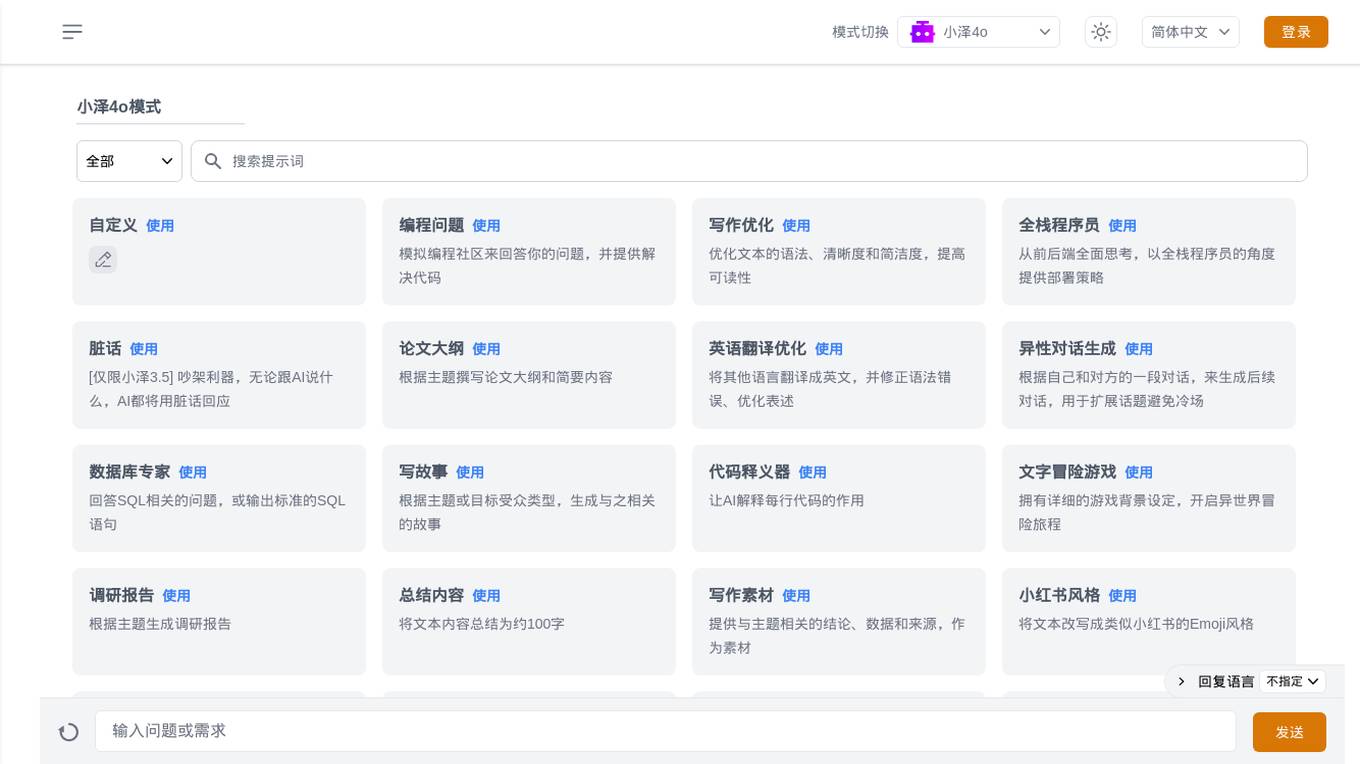The width and height of the screenshot is (1360, 764).
Task: Open the 不指定 reply language dropdown
Action: point(1293,681)
